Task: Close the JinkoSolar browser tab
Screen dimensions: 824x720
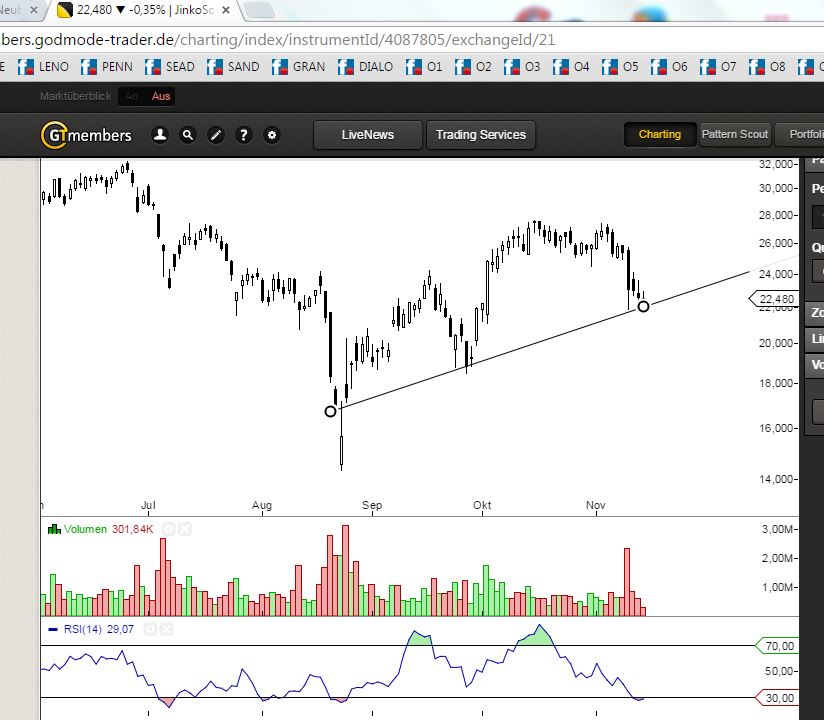Action: [226, 10]
